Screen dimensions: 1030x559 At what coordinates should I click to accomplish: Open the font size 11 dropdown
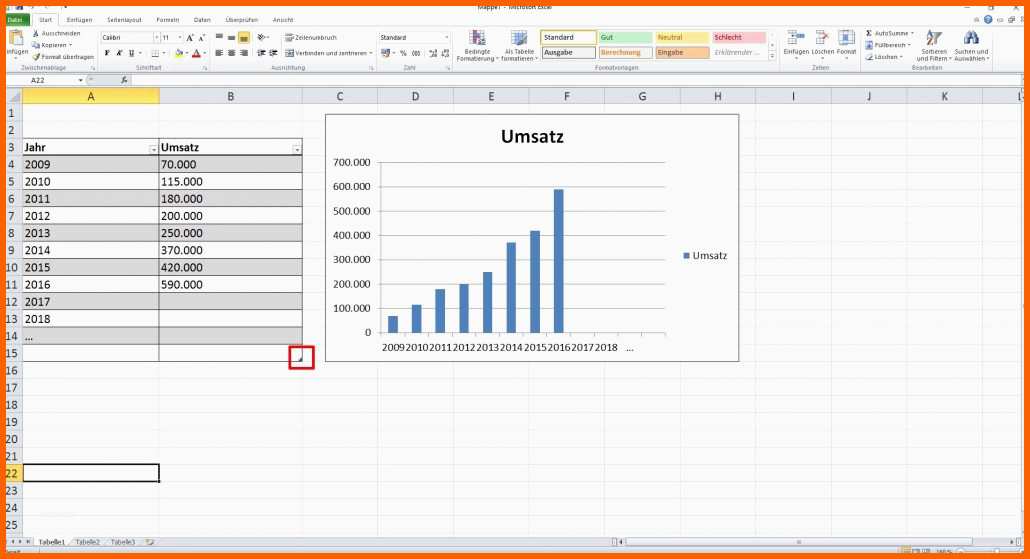179,38
